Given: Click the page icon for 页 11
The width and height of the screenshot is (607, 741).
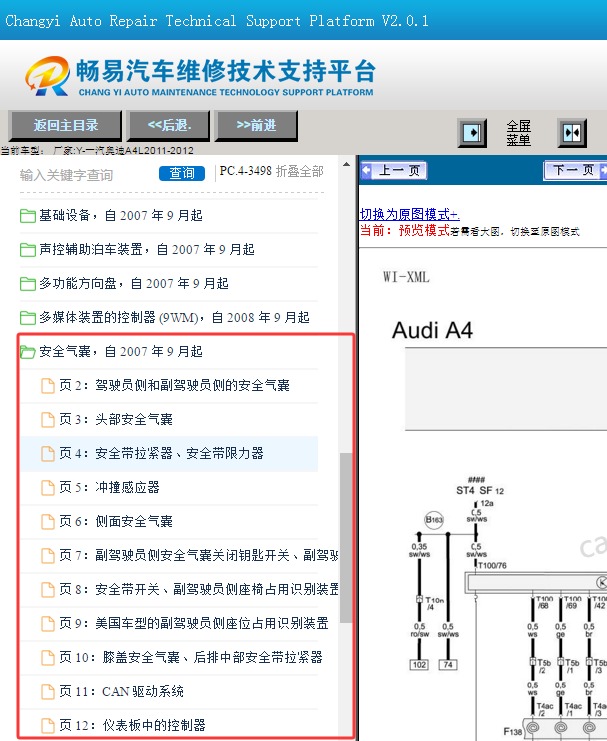Looking at the screenshot, I should (47, 692).
